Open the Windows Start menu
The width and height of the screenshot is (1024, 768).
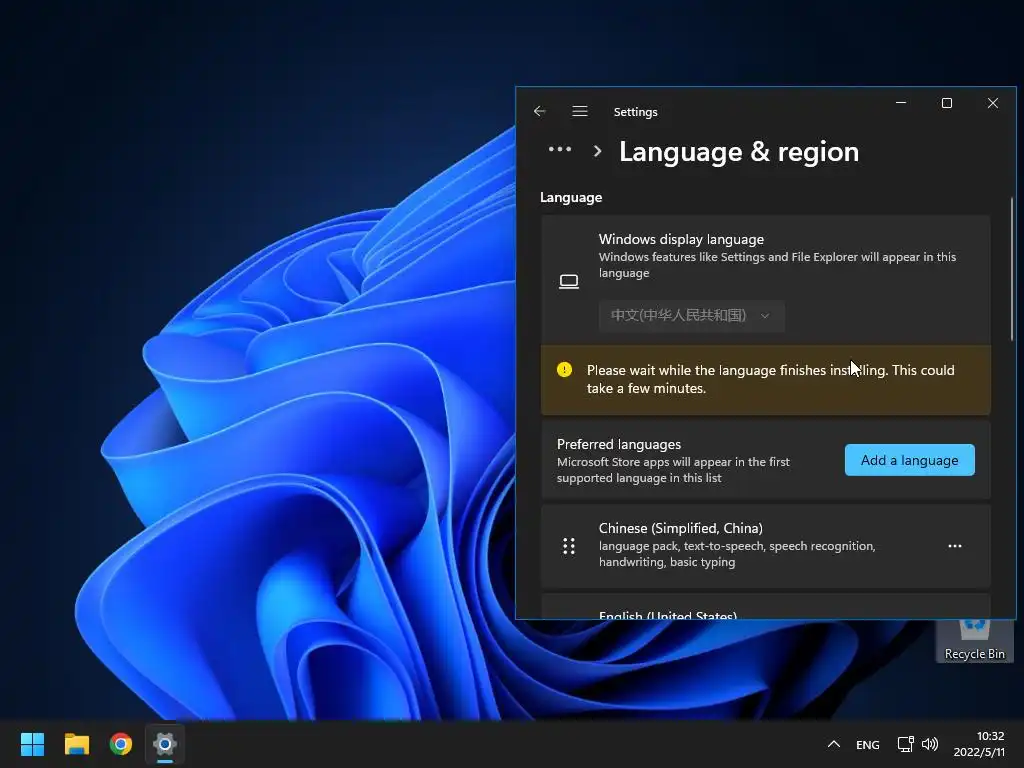(32, 744)
